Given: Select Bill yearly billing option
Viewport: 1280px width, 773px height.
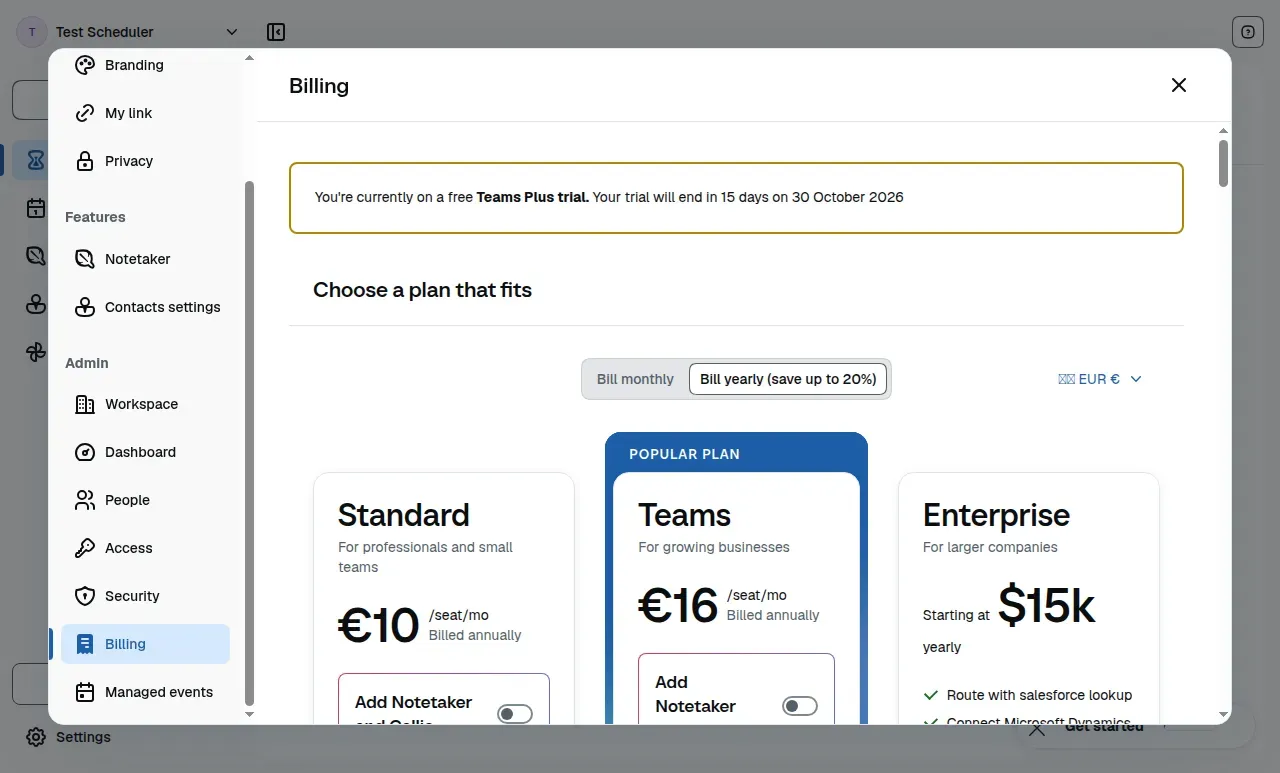Looking at the screenshot, I should coord(788,379).
